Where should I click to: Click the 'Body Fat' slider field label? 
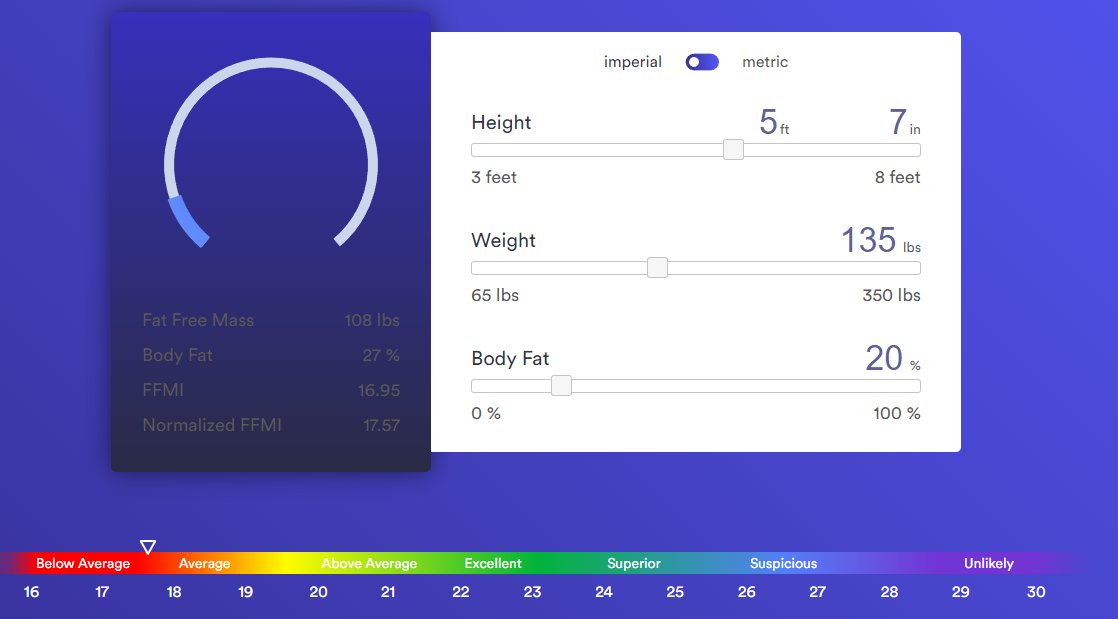coord(510,358)
